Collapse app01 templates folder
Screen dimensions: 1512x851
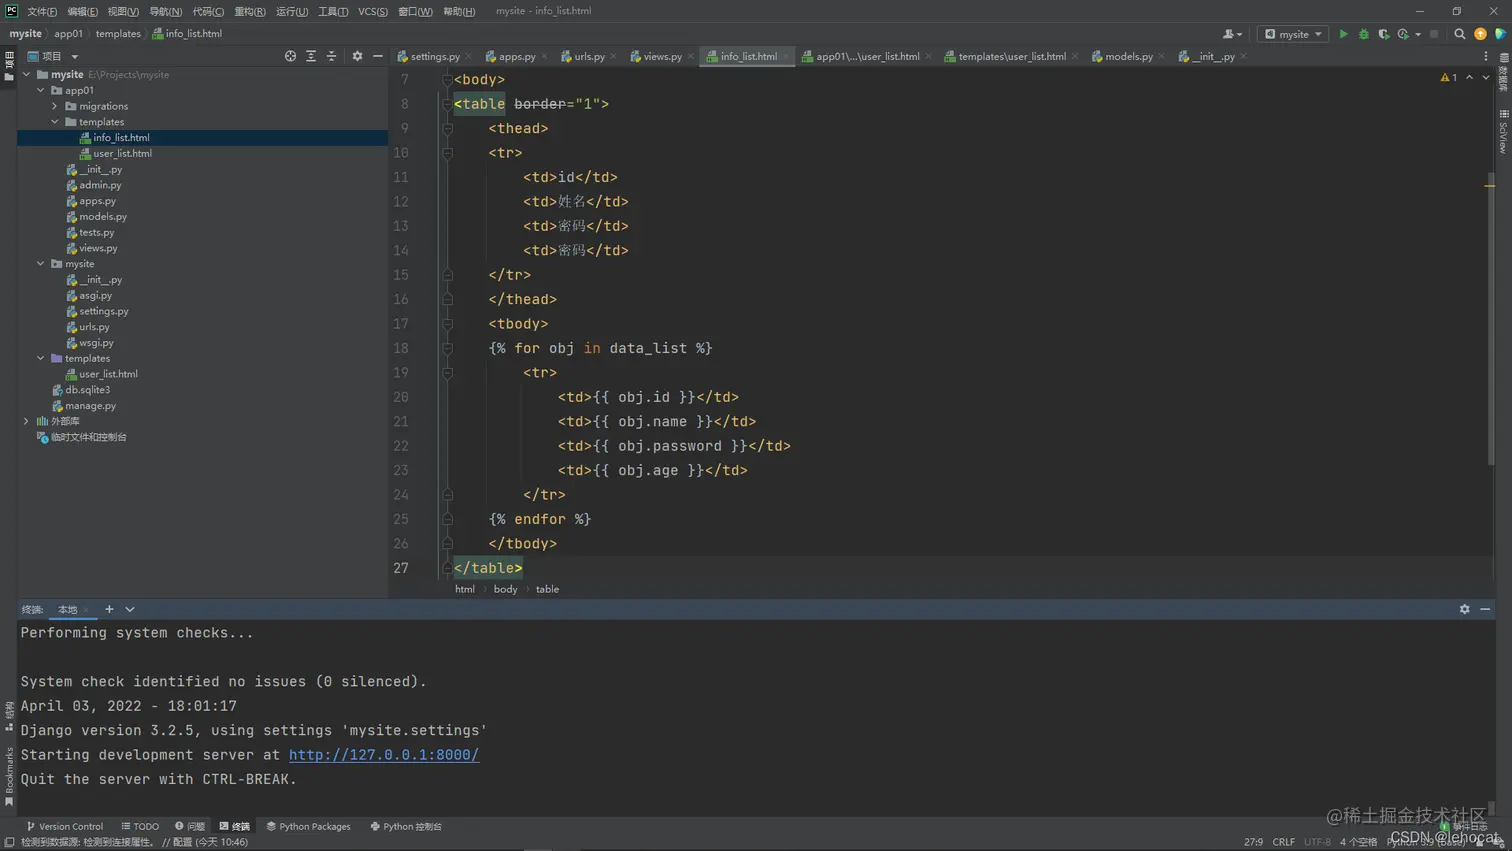click(55, 122)
